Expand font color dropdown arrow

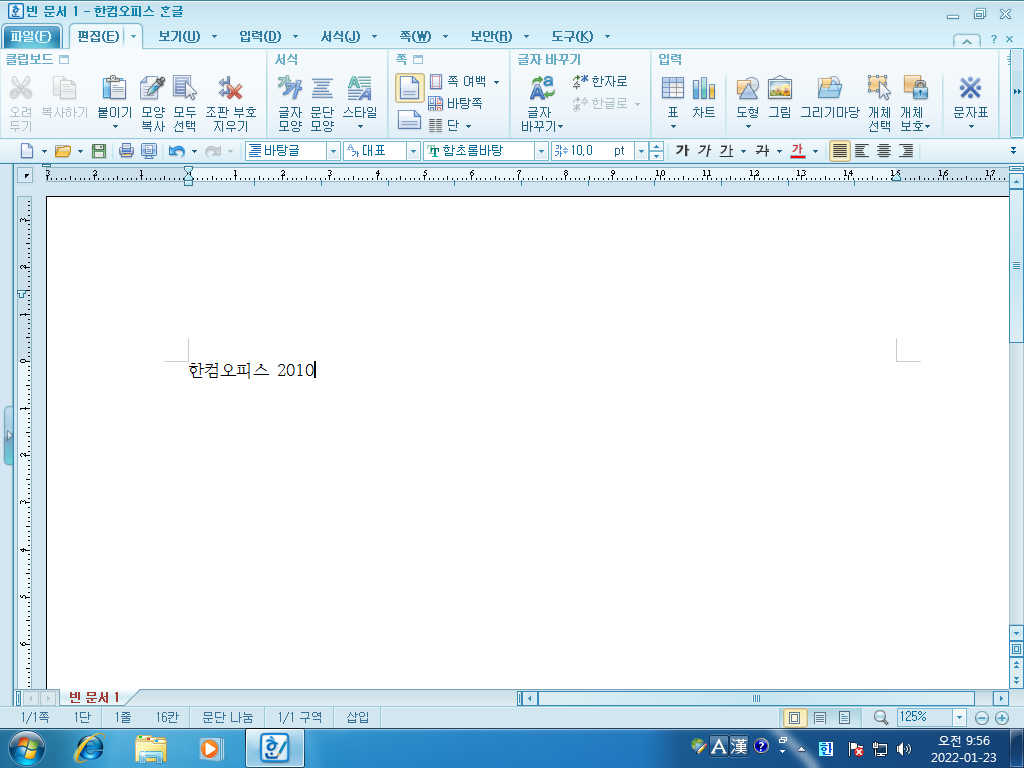coord(815,151)
